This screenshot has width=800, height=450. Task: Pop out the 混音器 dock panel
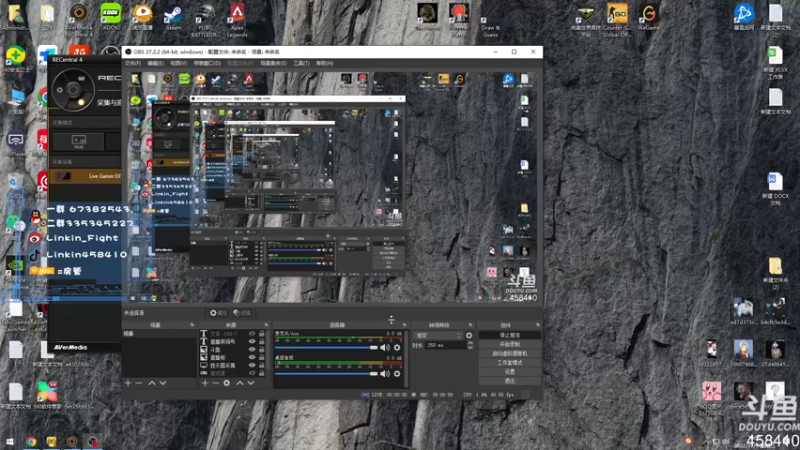[405, 325]
